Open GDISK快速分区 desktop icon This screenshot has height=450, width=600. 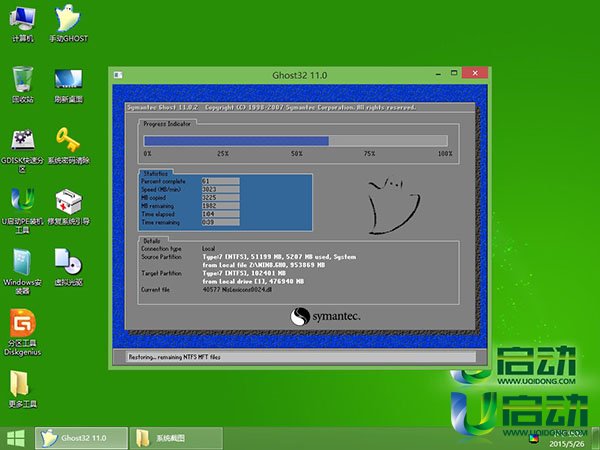[23, 150]
